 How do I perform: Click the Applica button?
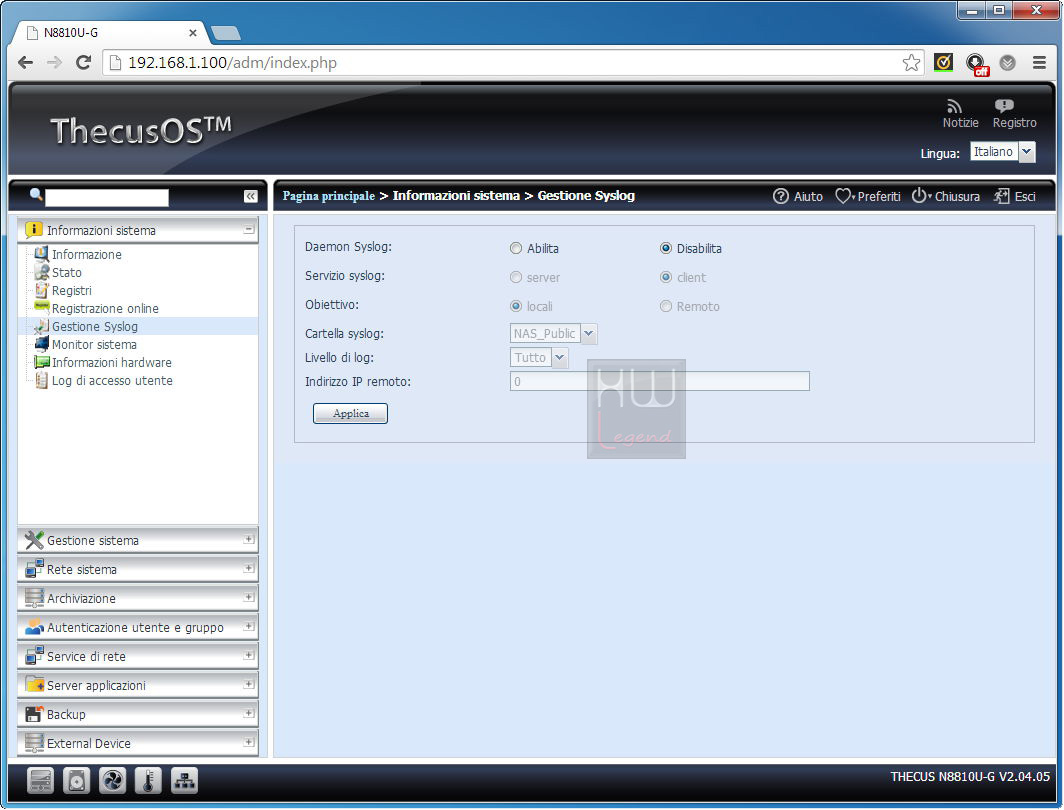[x=350, y=413]
